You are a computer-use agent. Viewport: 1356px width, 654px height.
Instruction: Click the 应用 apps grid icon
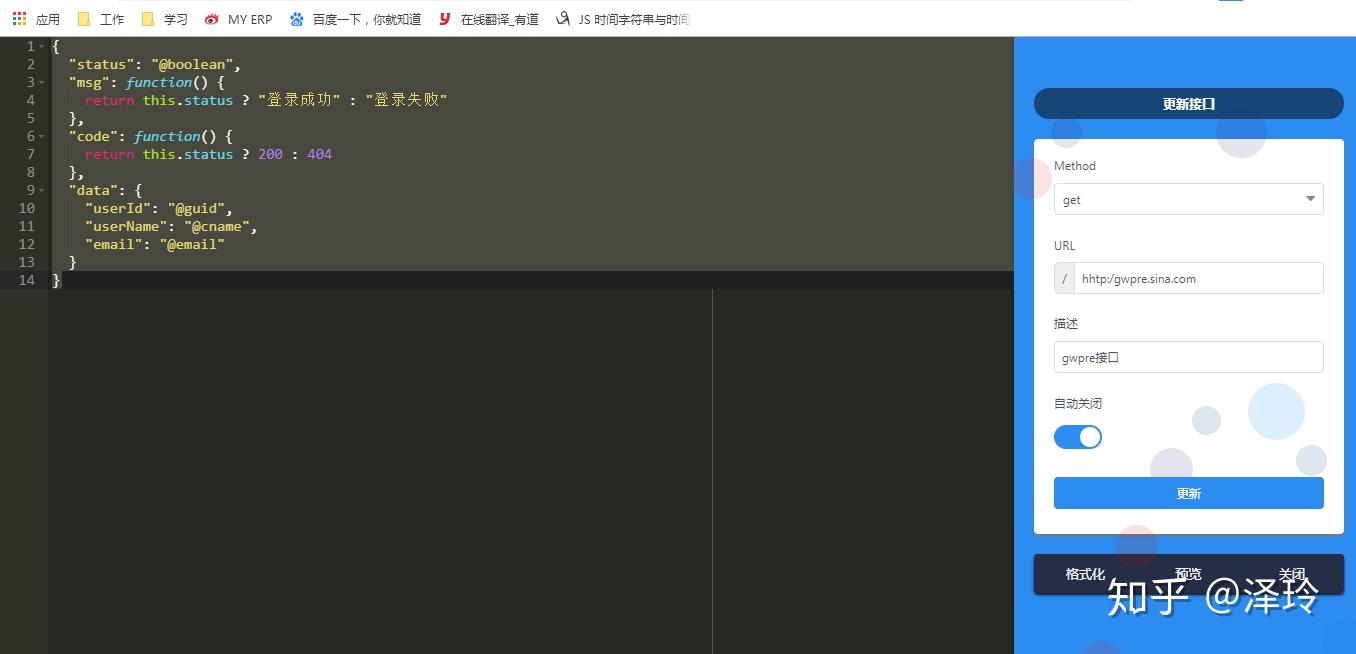[18, 18]
